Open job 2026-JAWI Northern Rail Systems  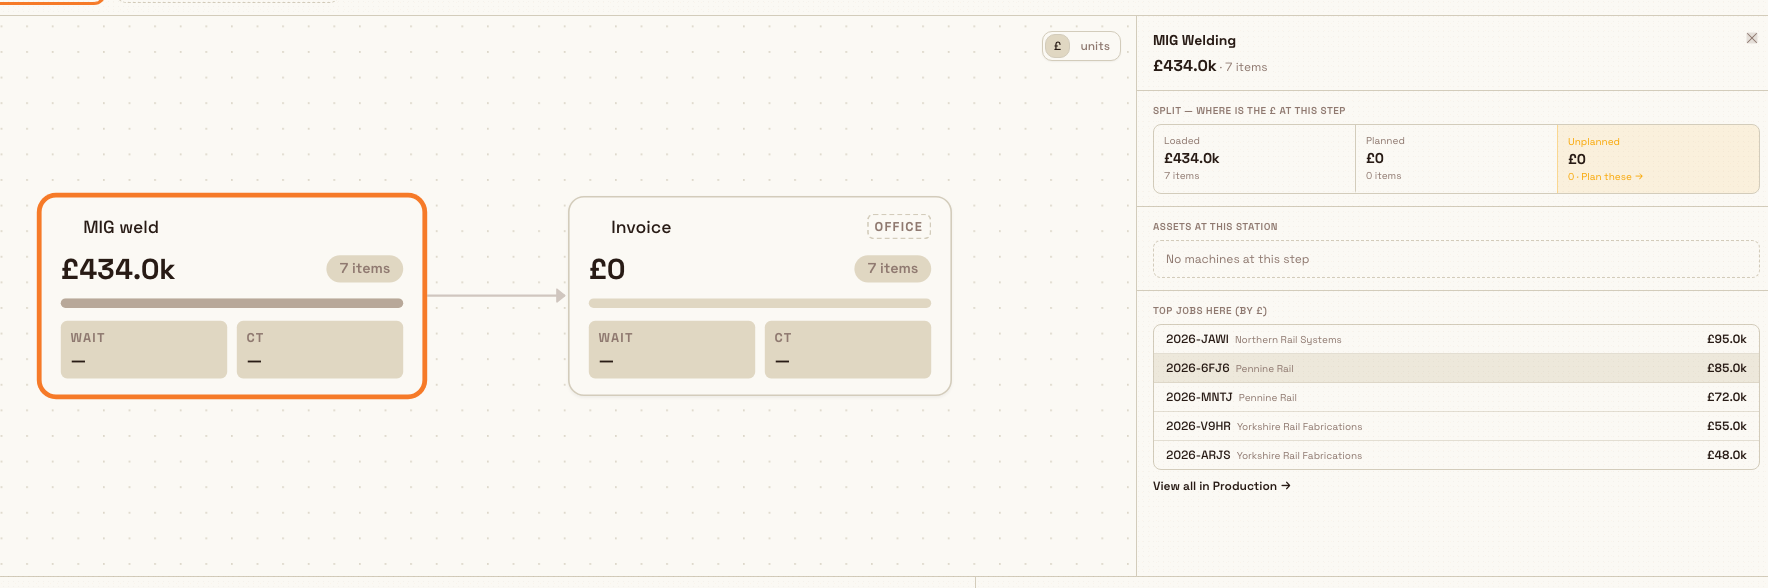pyautogui.click(x=1456, y=339)
